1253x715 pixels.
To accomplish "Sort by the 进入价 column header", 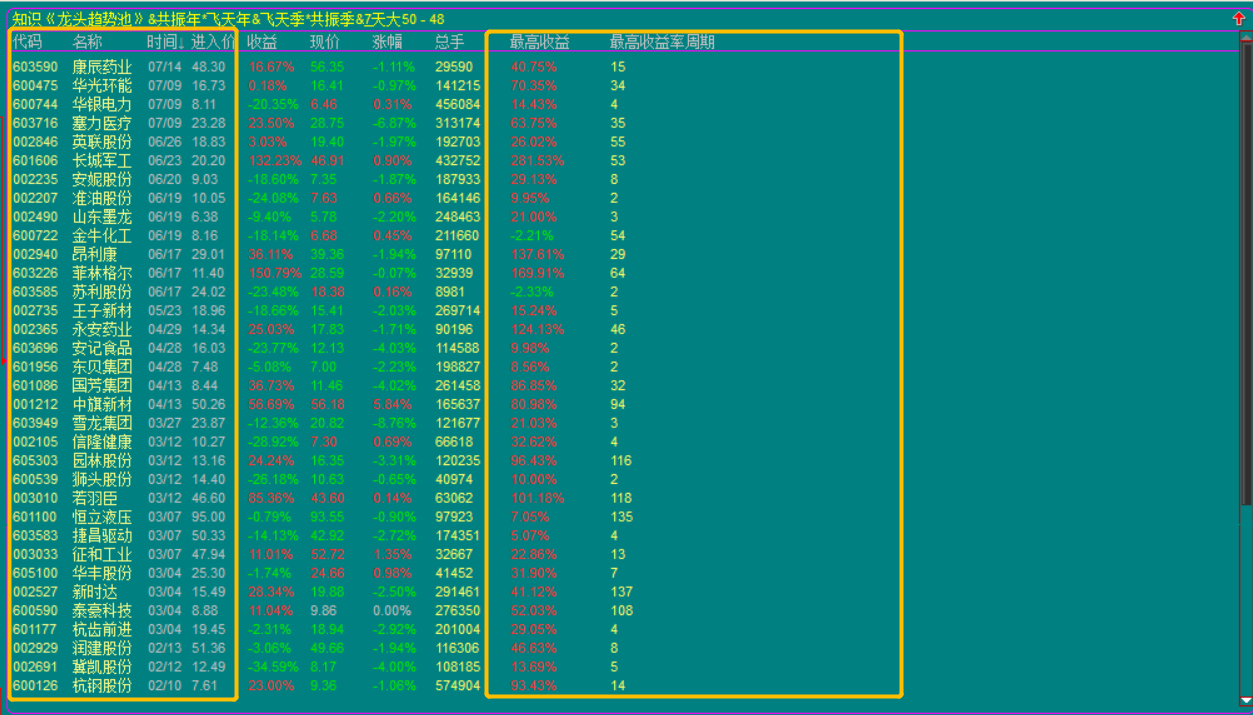I will 213,42.
